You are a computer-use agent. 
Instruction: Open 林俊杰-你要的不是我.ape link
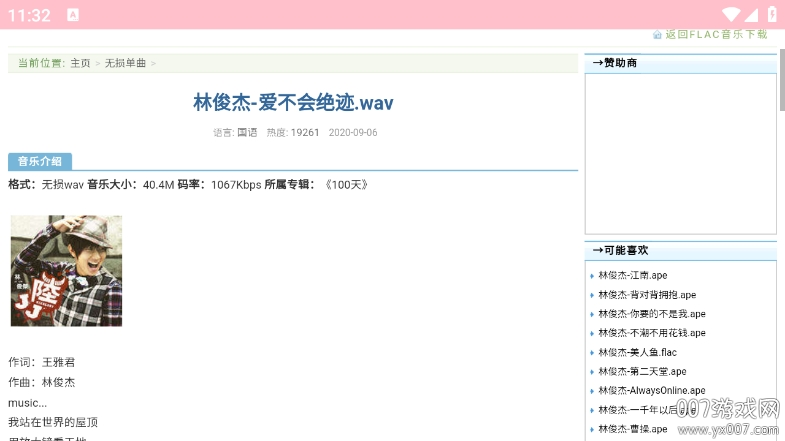click(x=652, y=314)
